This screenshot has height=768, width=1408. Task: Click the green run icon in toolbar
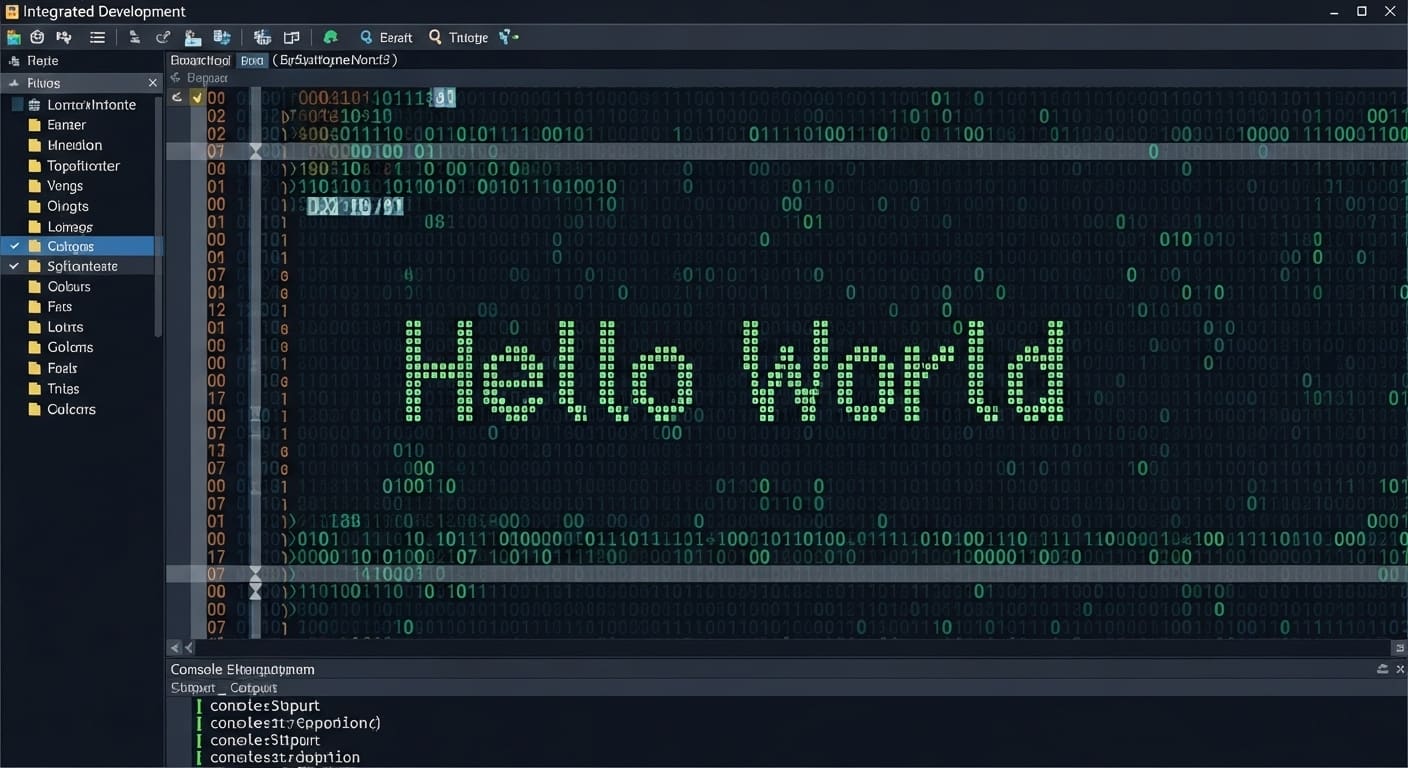pyautogui.click(x=330, y=37)
